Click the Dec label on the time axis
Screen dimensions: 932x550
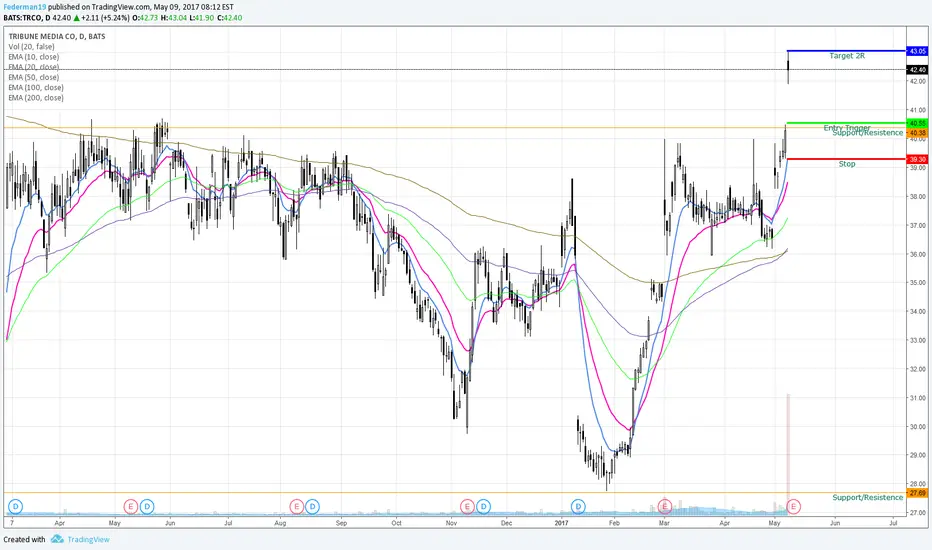click(506, 523)
